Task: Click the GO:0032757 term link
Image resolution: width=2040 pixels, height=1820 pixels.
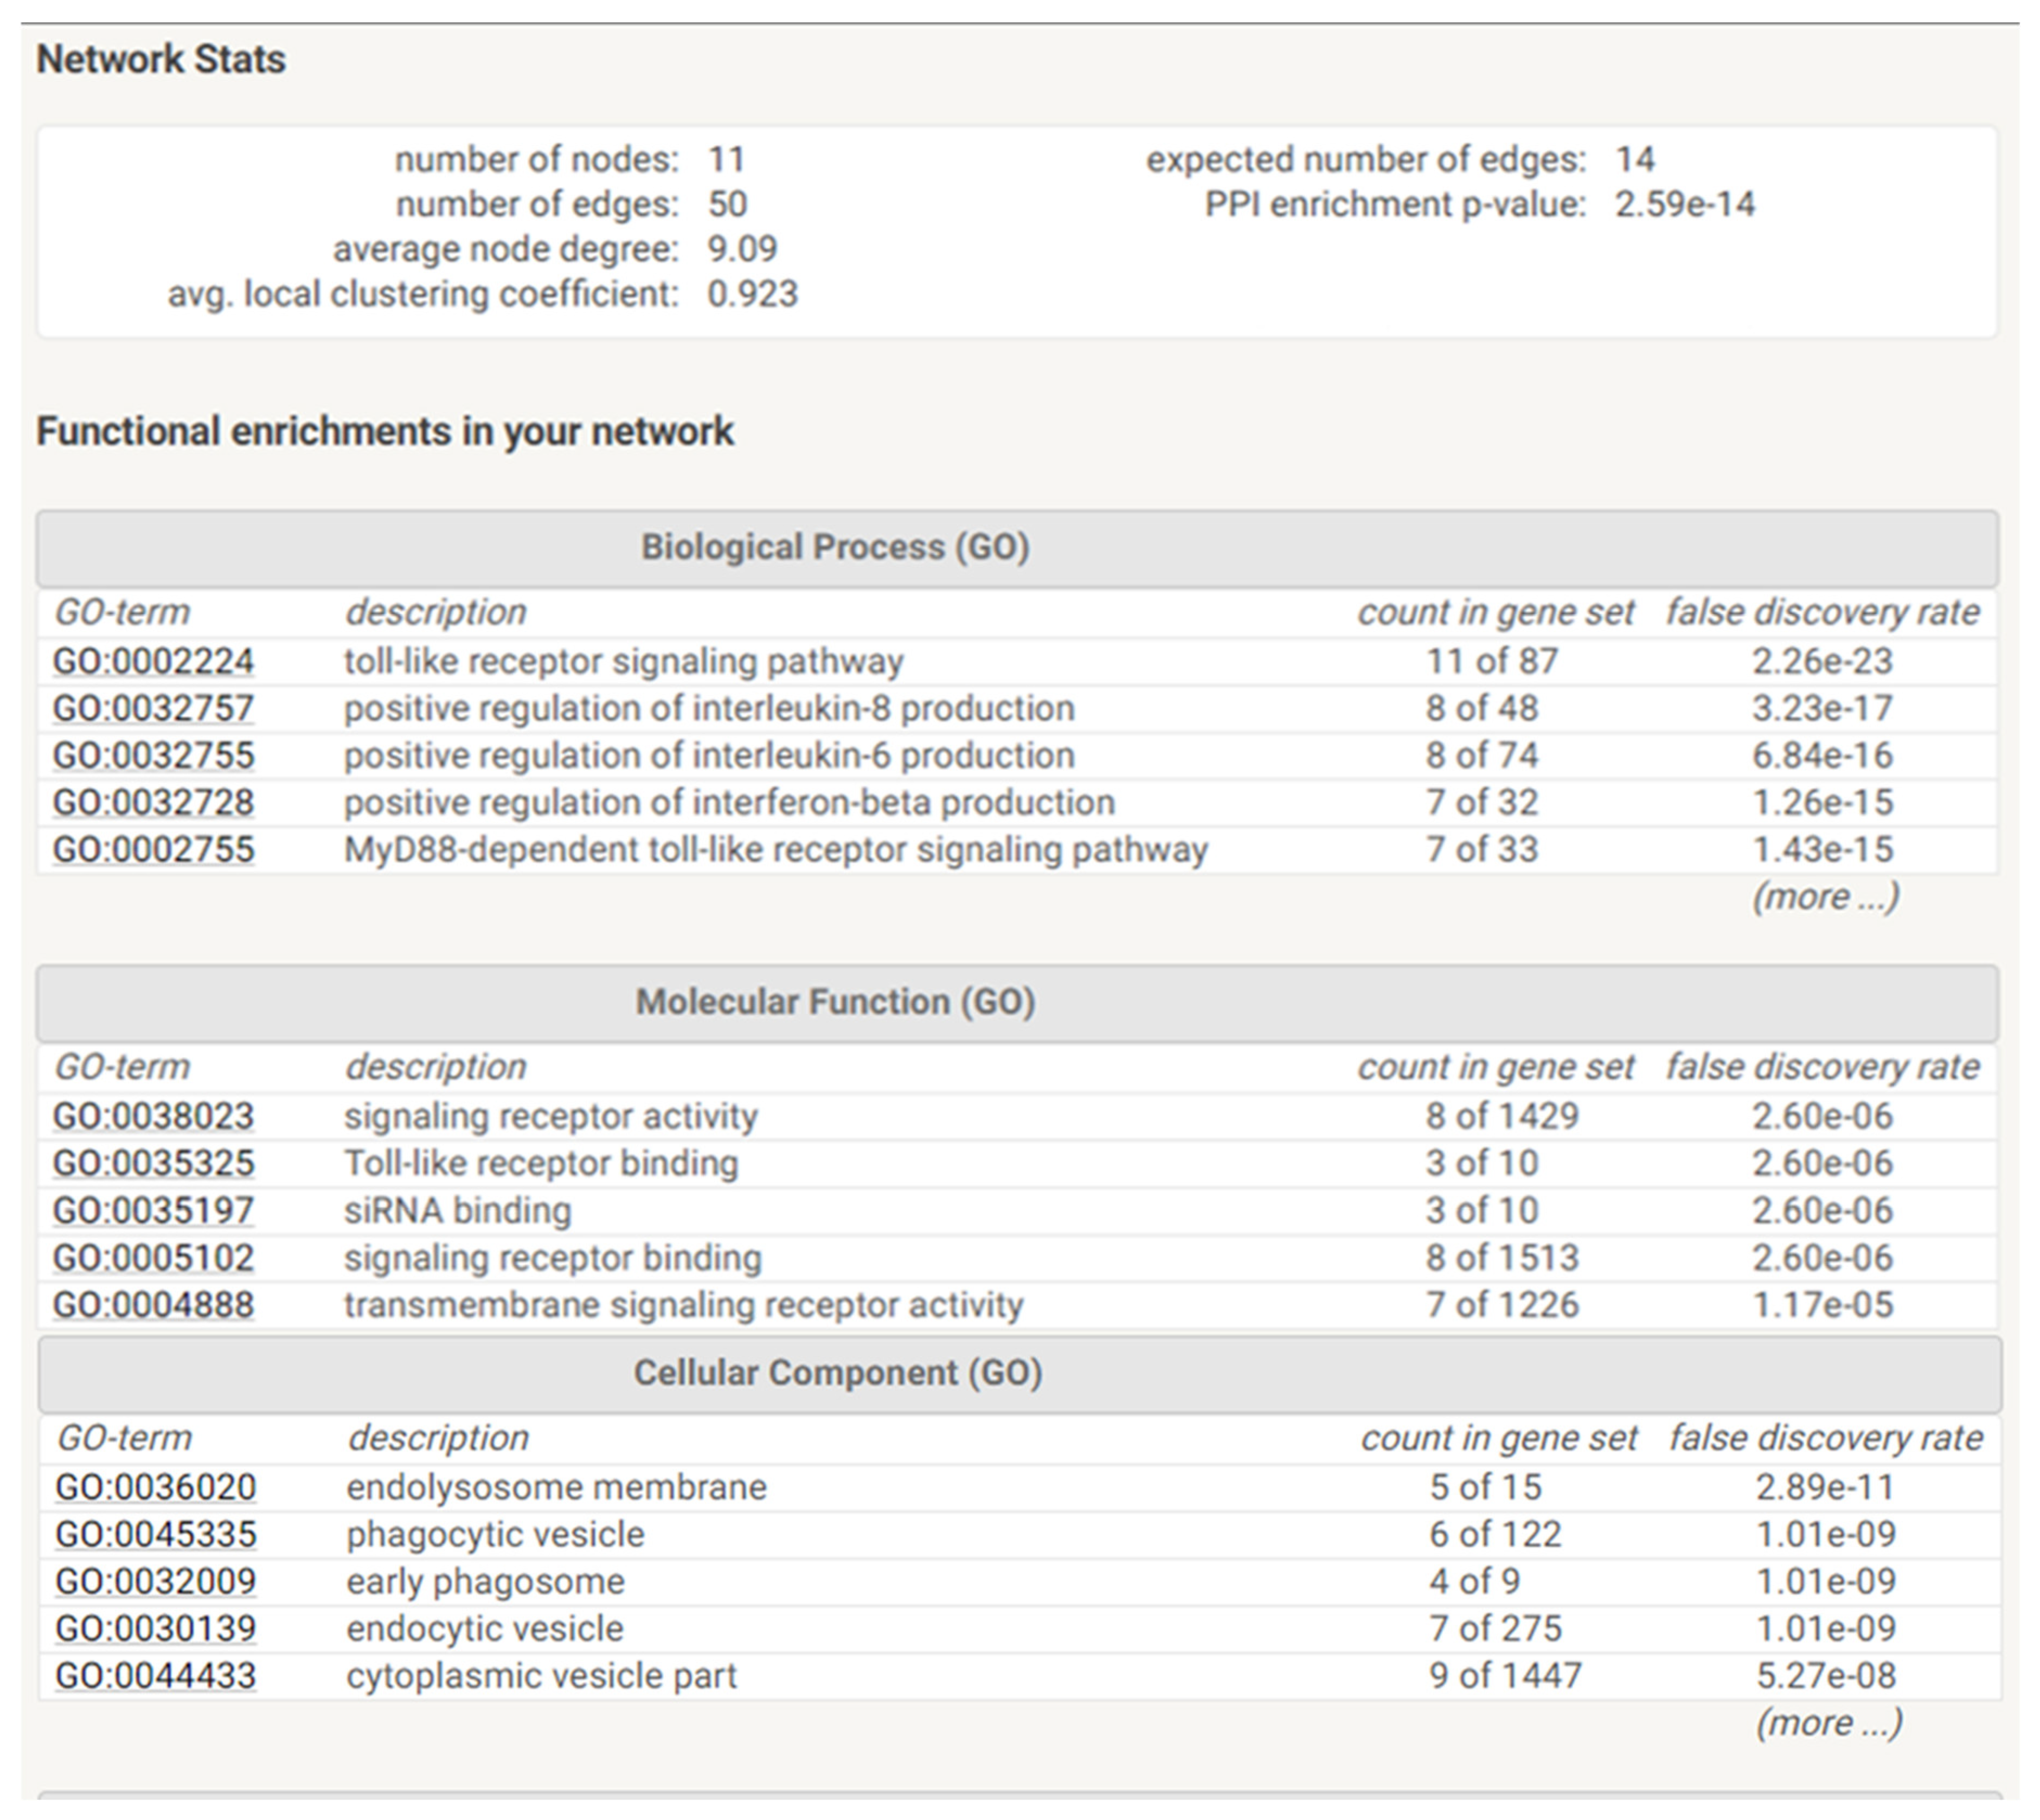Action: pos(153,708)
